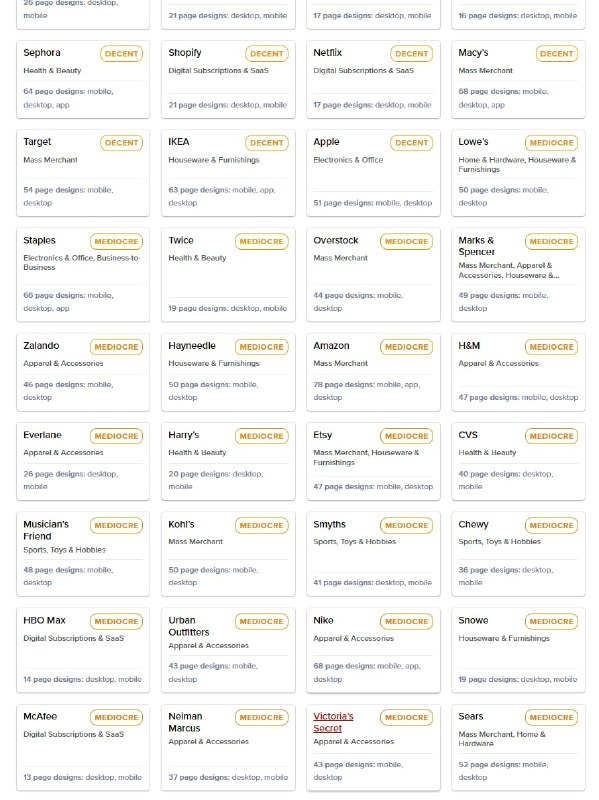The width and height of the screenshot is (599, 800).
Task: Click the Macy's DECENT badge
Action: (557, 54)
